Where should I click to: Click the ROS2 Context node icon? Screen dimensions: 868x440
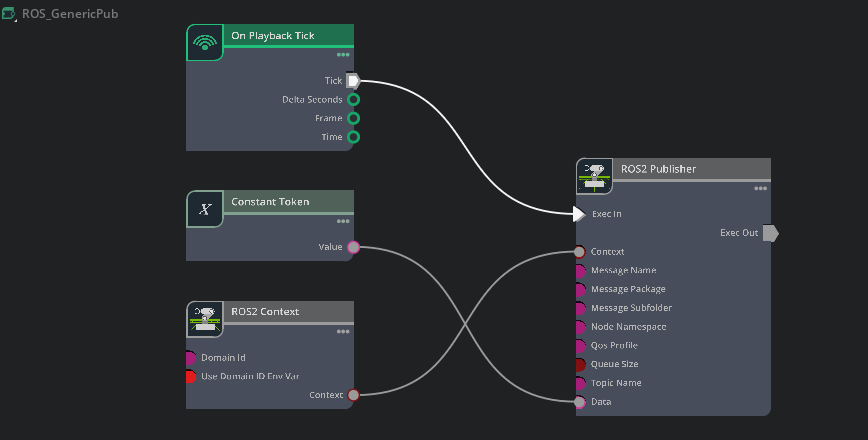pyautogui.click(x=205, y=319)
